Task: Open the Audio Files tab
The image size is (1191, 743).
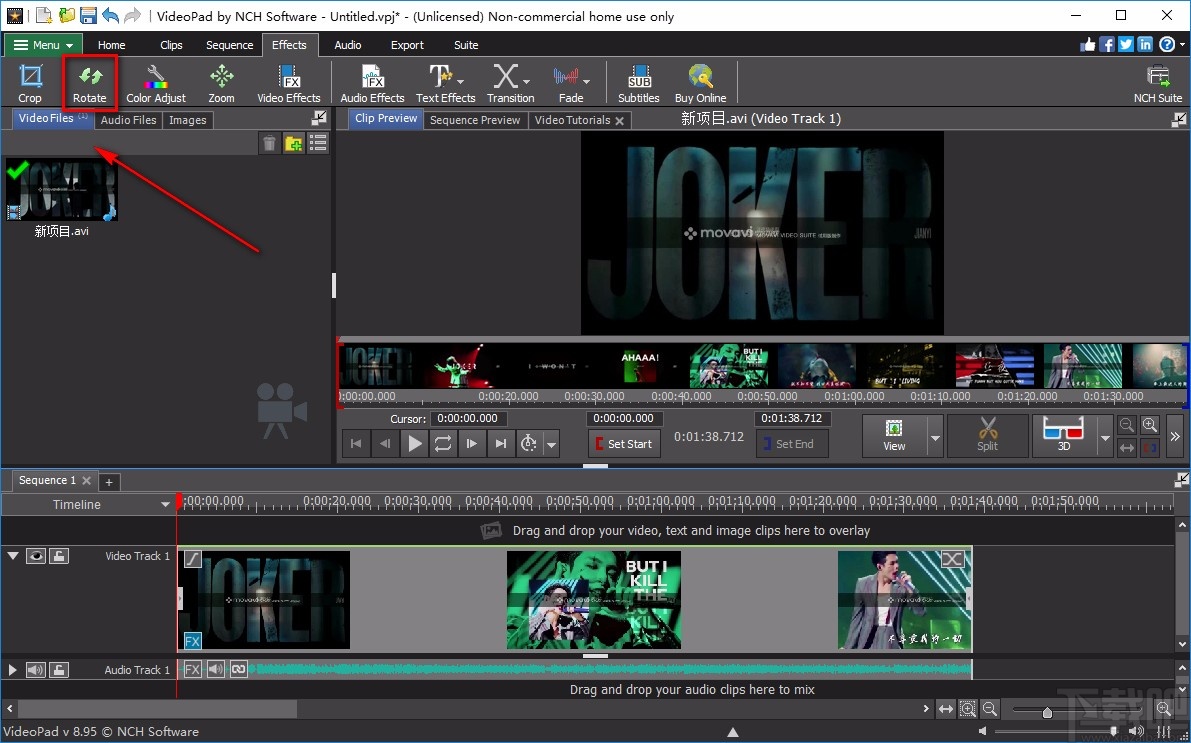Action: 128,119
